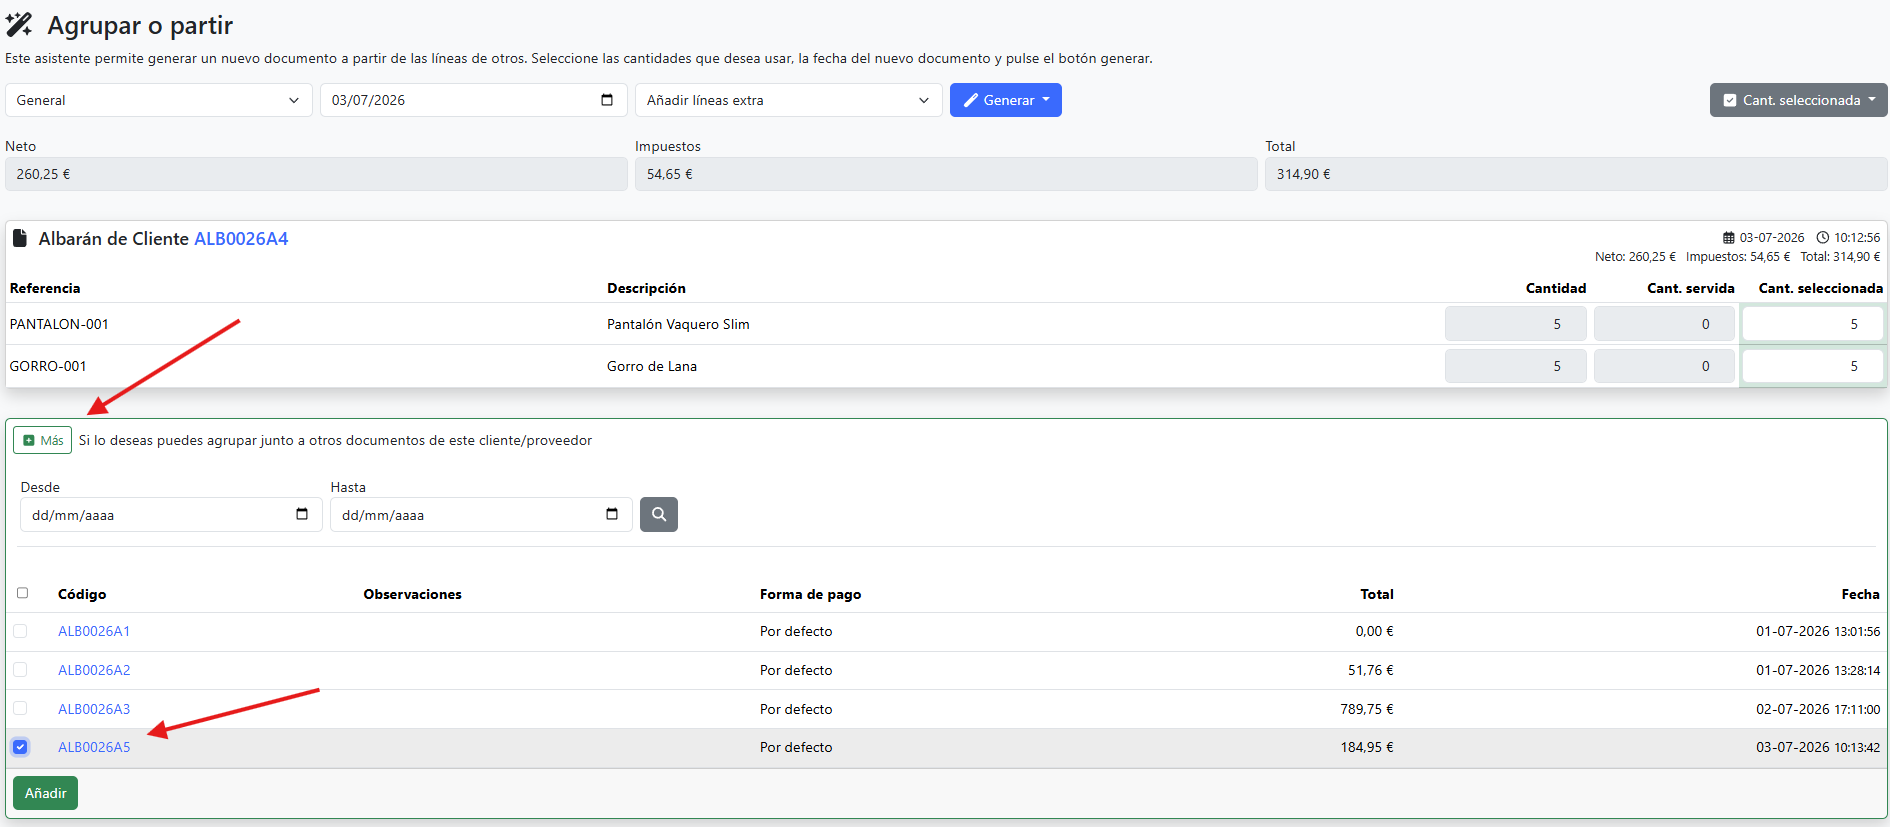Open calendar icon in Desde date field

[x=302, y=514]
